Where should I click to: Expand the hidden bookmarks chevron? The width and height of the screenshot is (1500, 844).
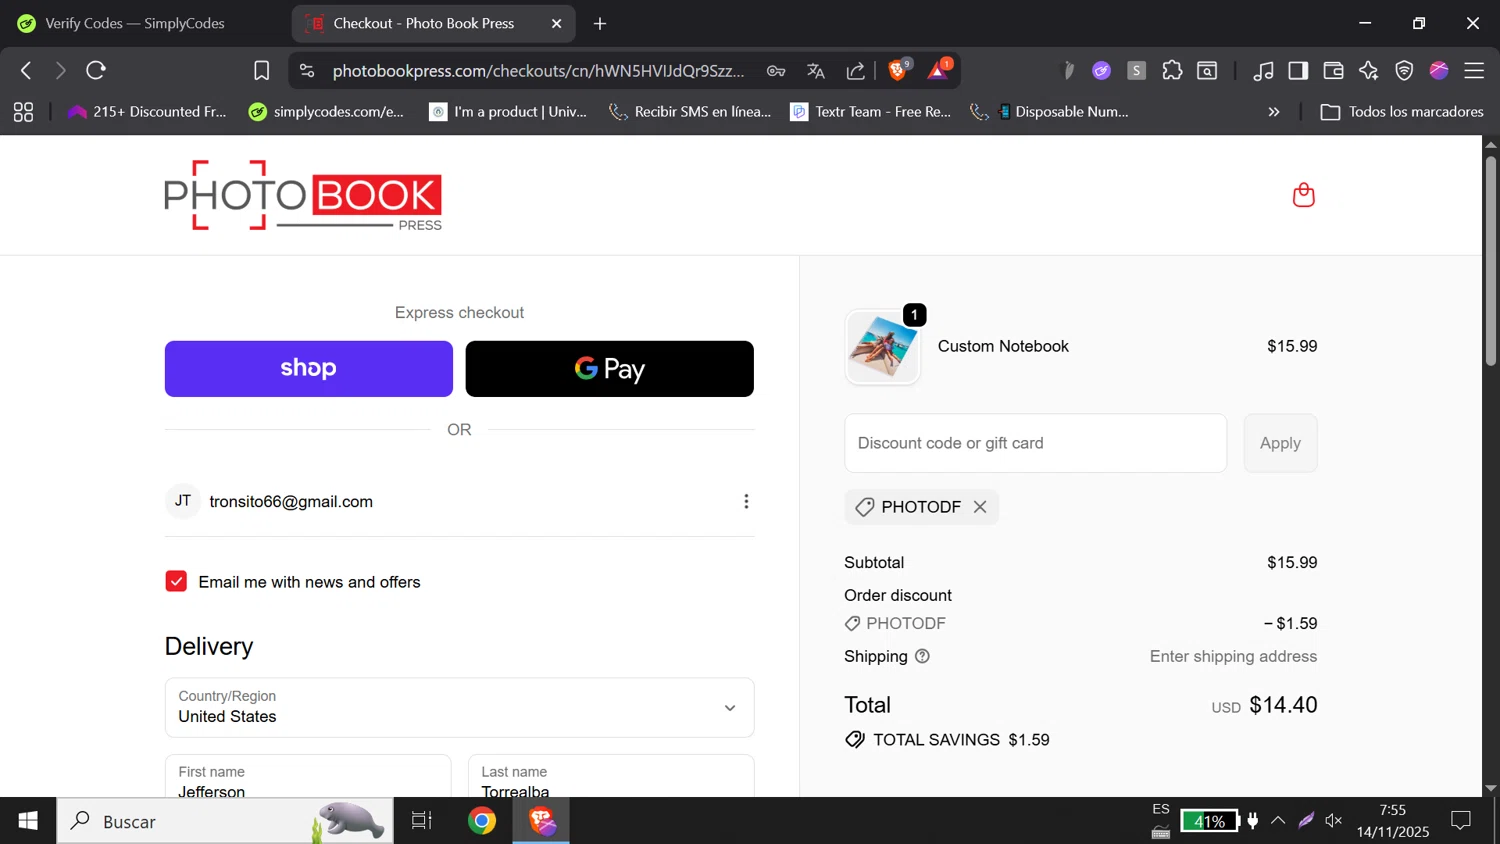[1274, 112]
